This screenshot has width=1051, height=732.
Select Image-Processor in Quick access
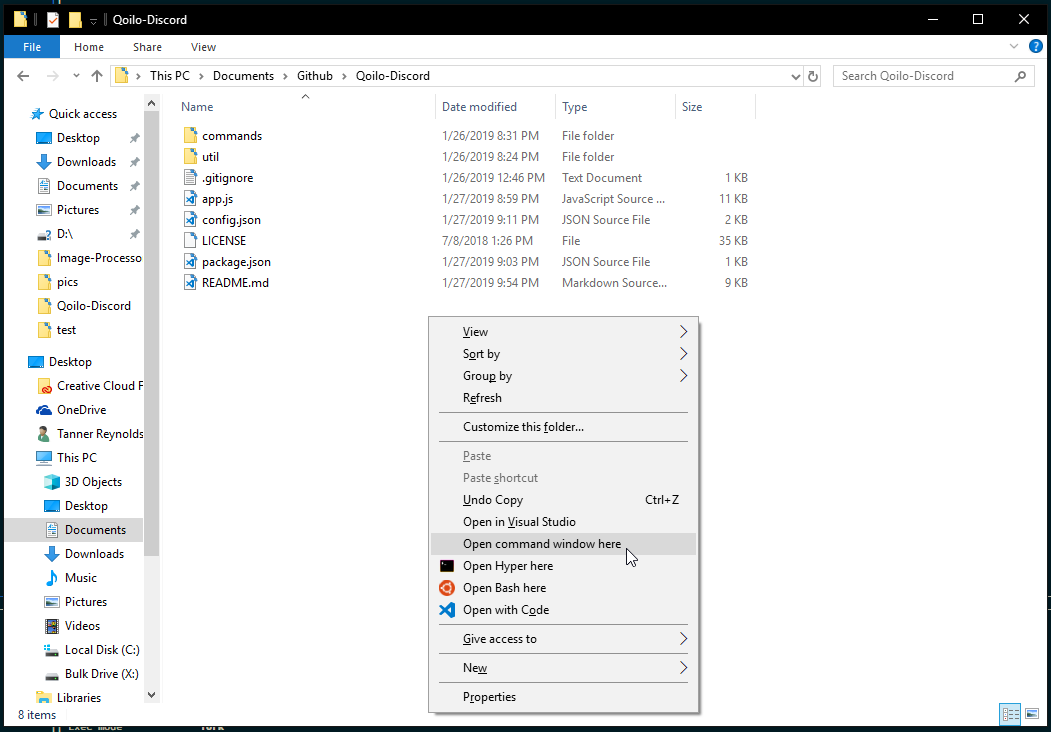90,258
